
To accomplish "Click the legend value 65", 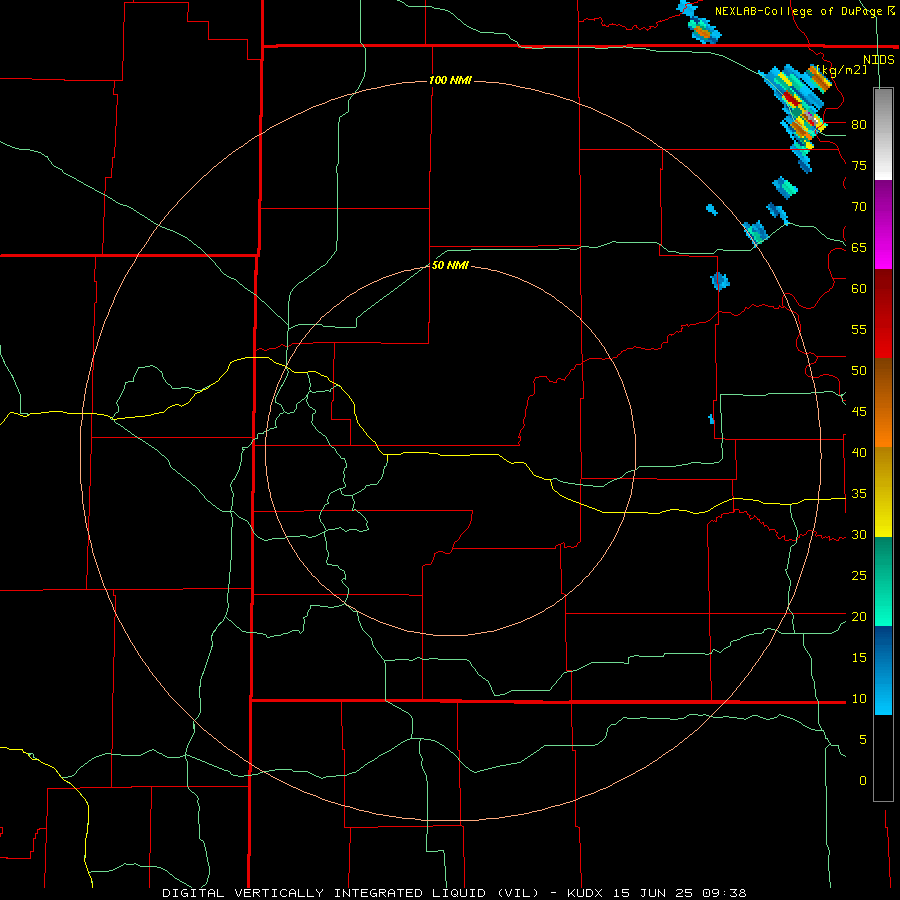I will click(859, 247).
